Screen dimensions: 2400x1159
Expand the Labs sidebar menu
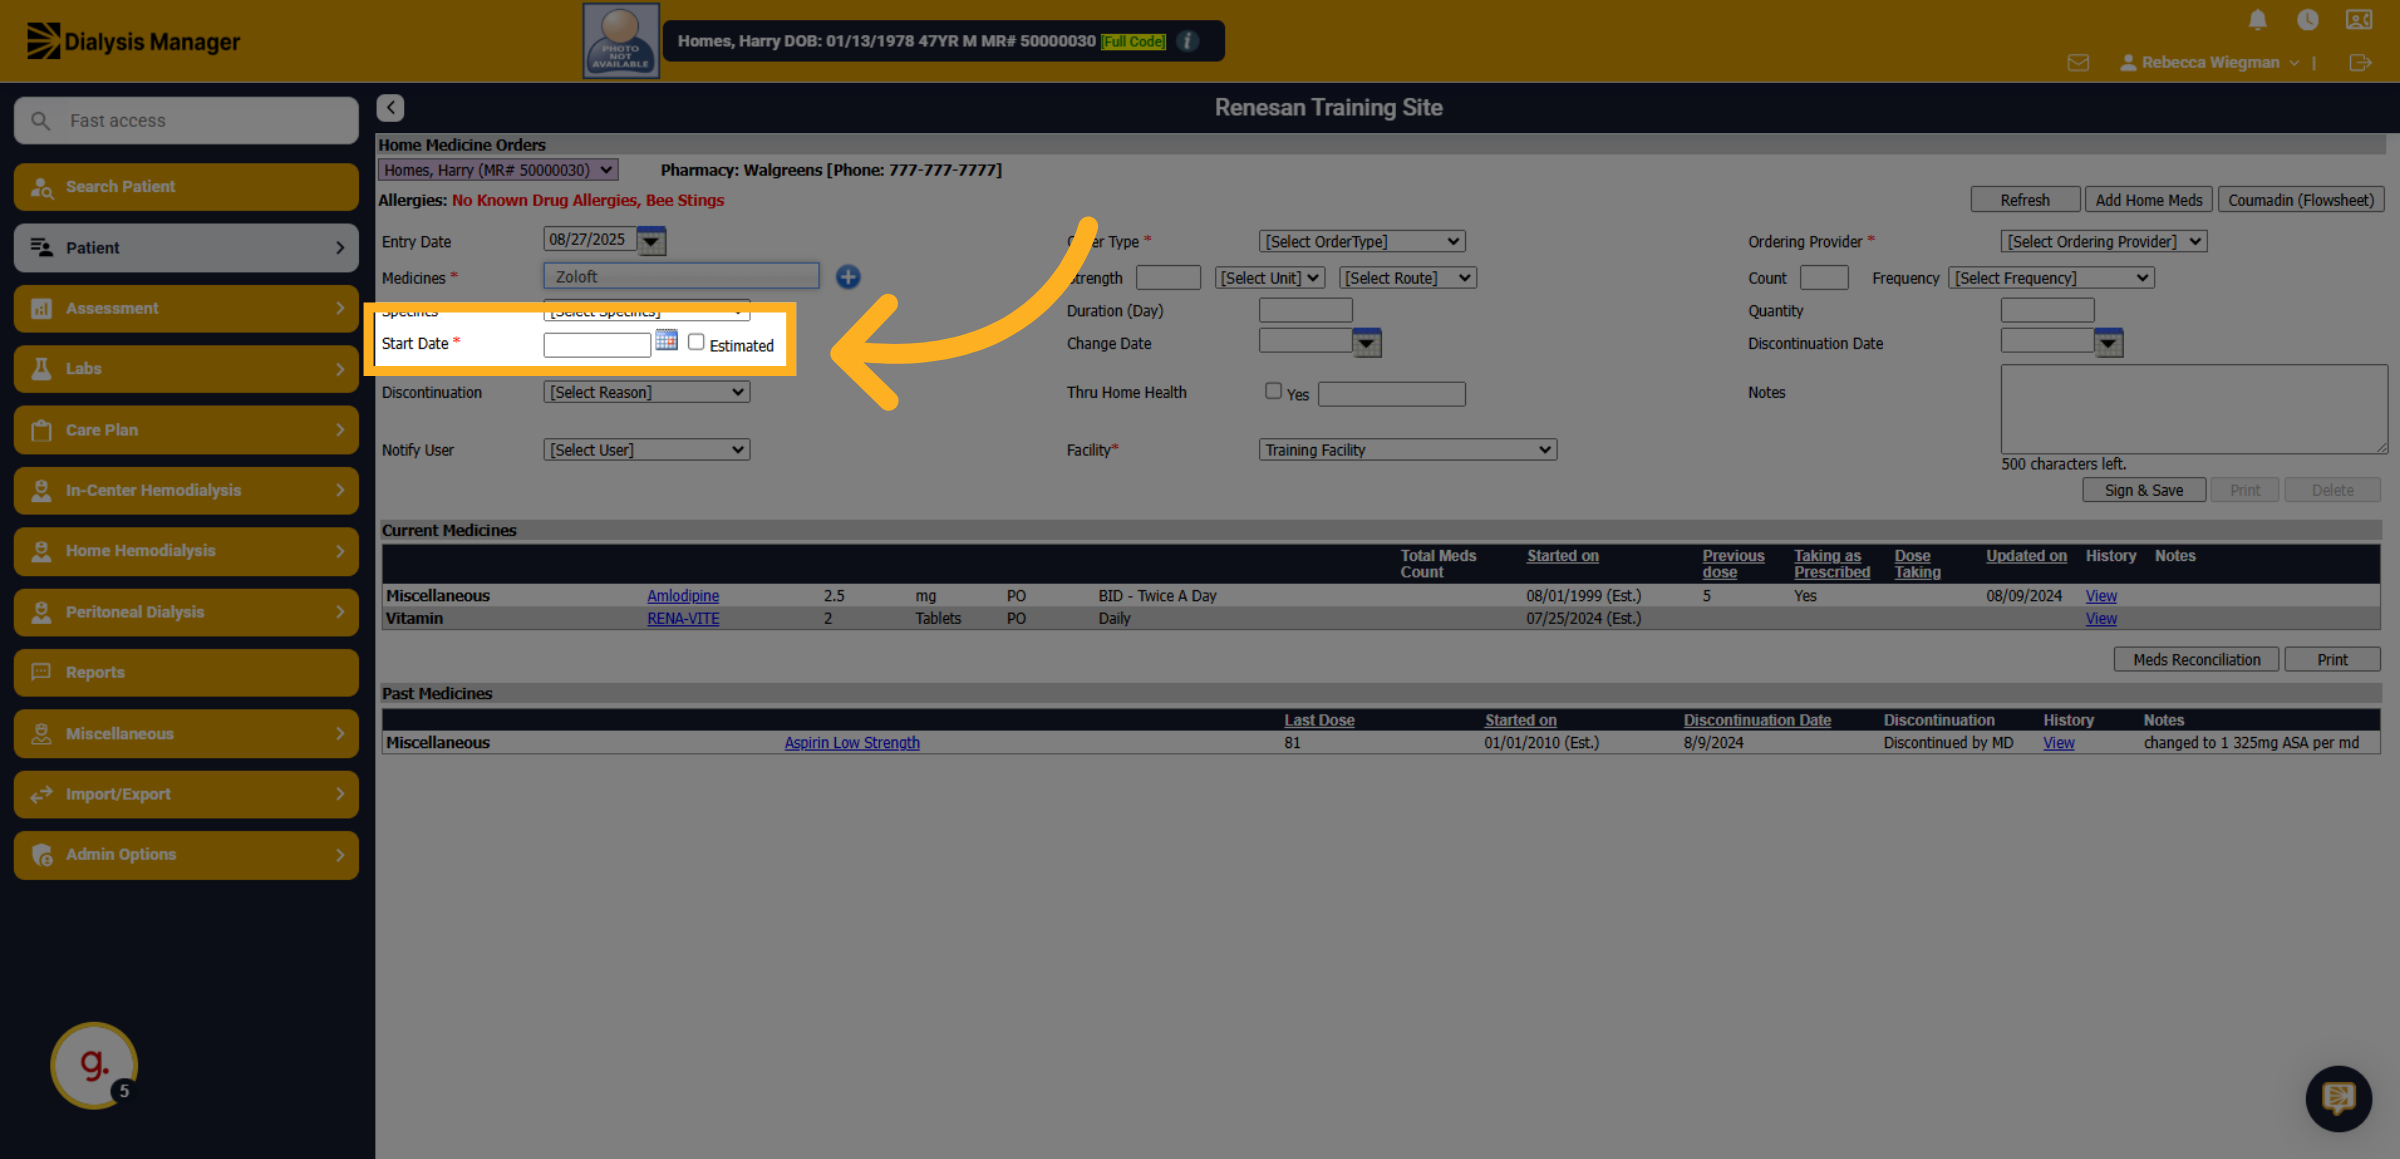[186, 369]
